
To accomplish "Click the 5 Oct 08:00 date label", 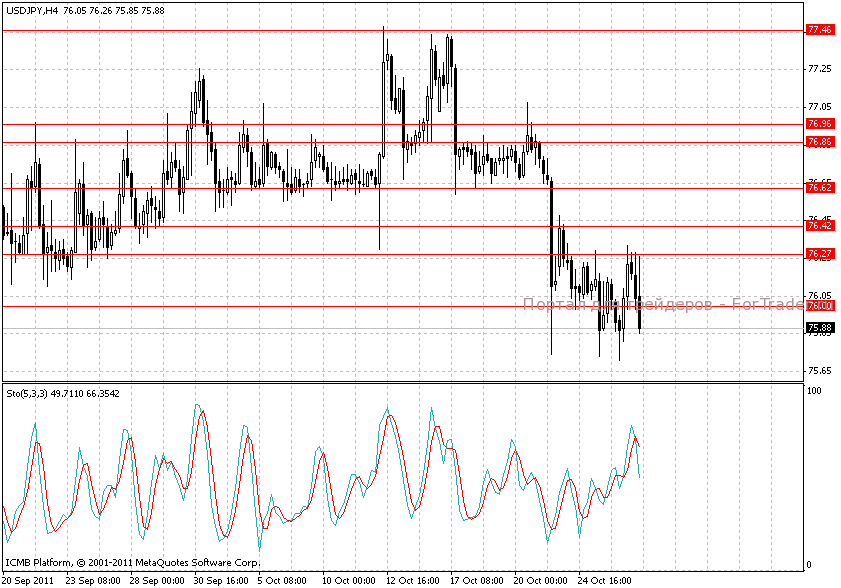I will [282, 580].
